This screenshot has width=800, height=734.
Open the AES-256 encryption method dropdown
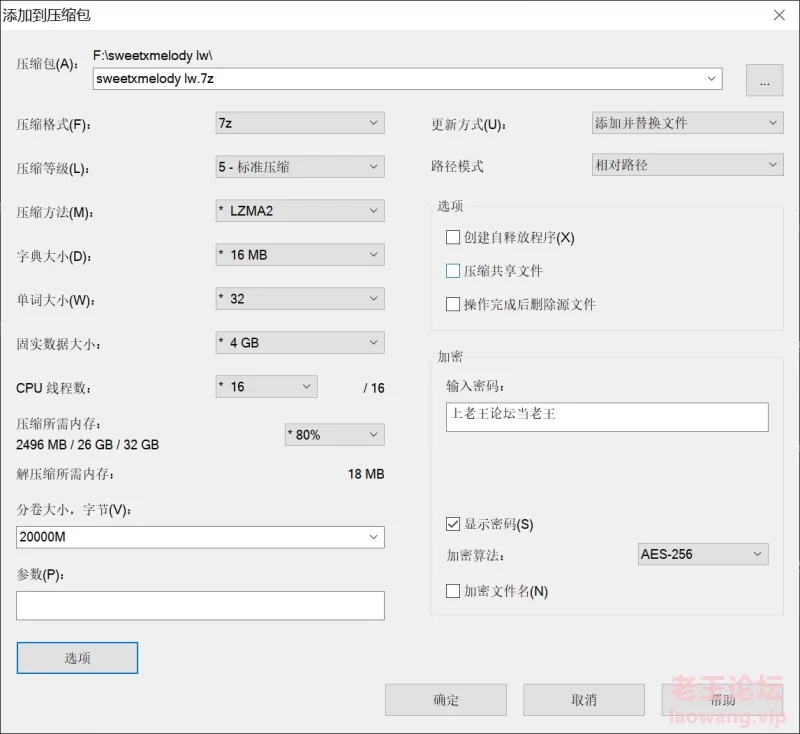[703, 554]
